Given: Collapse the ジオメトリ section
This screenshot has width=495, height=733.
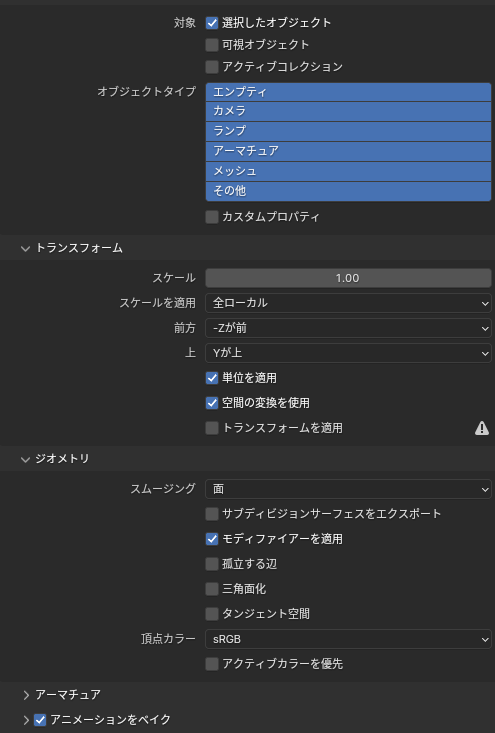Looking at the screenshot, I should click(x=25, y=459).
